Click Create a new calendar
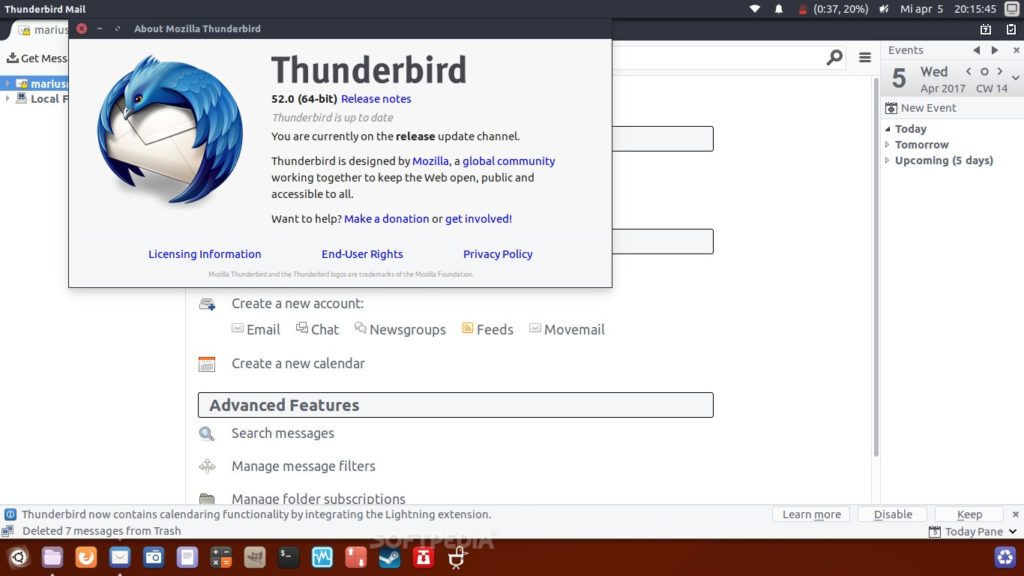The width and height of the screenshot is (1024, 576). pyautogui.click(x=298, y=364)
